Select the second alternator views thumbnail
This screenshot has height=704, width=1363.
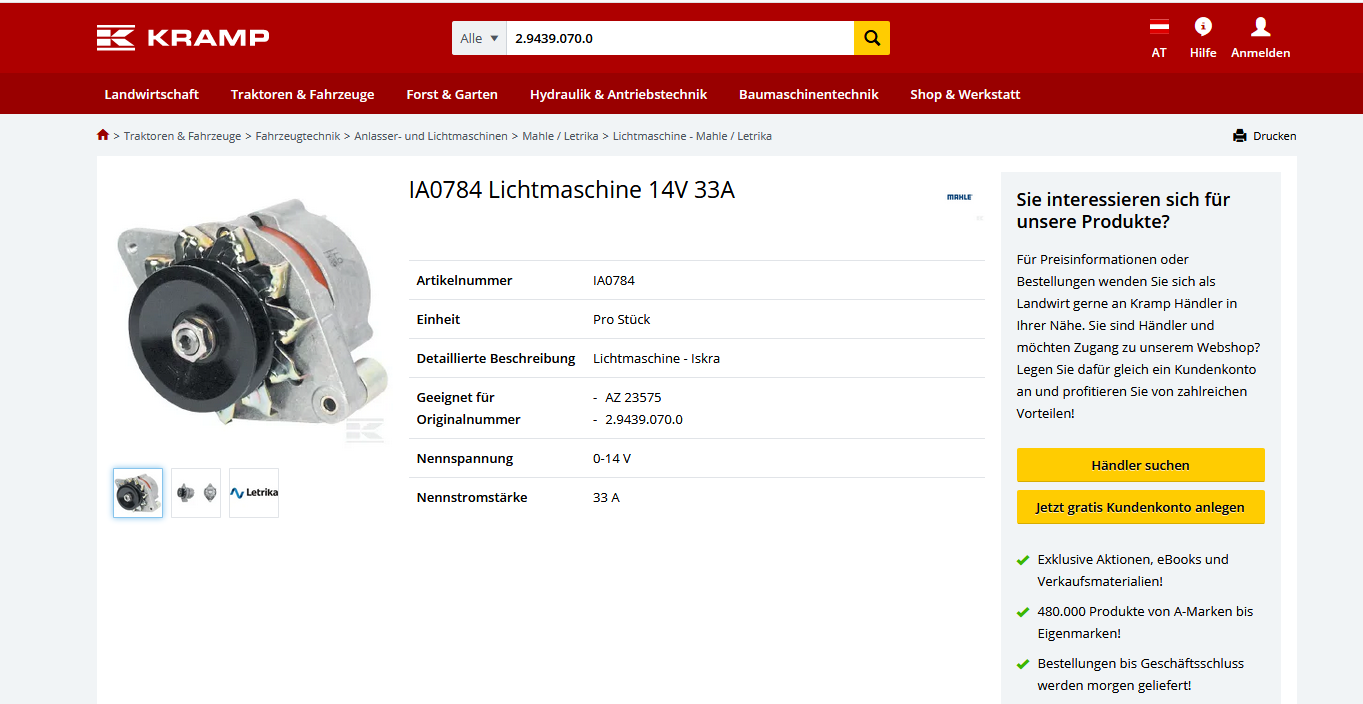[196, 493]
